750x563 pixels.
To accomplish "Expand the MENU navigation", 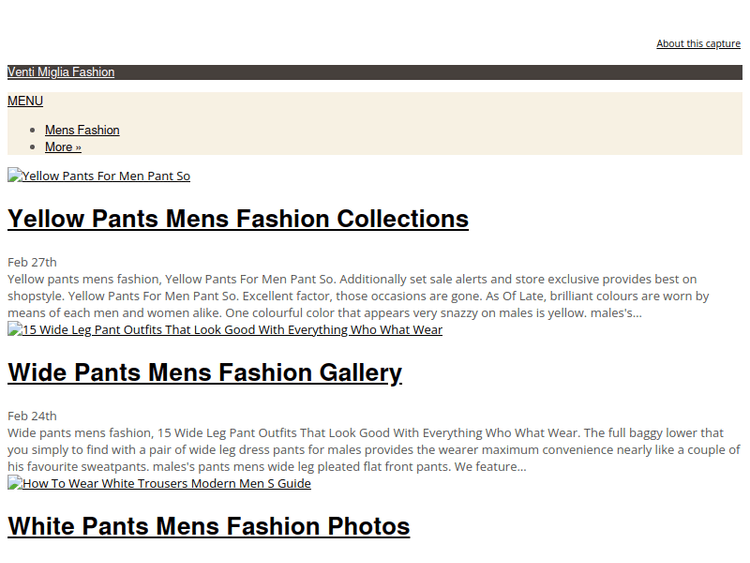I will tap(25, 101).
